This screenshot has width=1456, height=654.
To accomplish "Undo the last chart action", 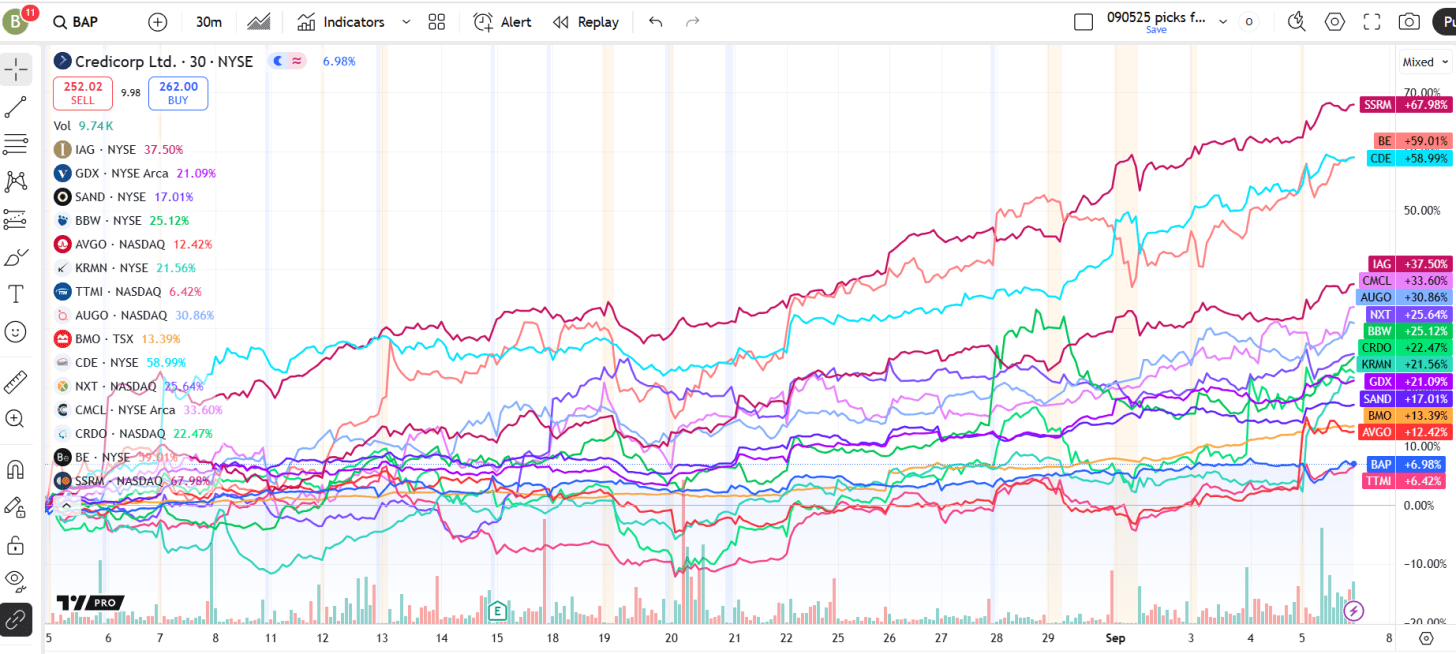I will [x=655, y=22].
